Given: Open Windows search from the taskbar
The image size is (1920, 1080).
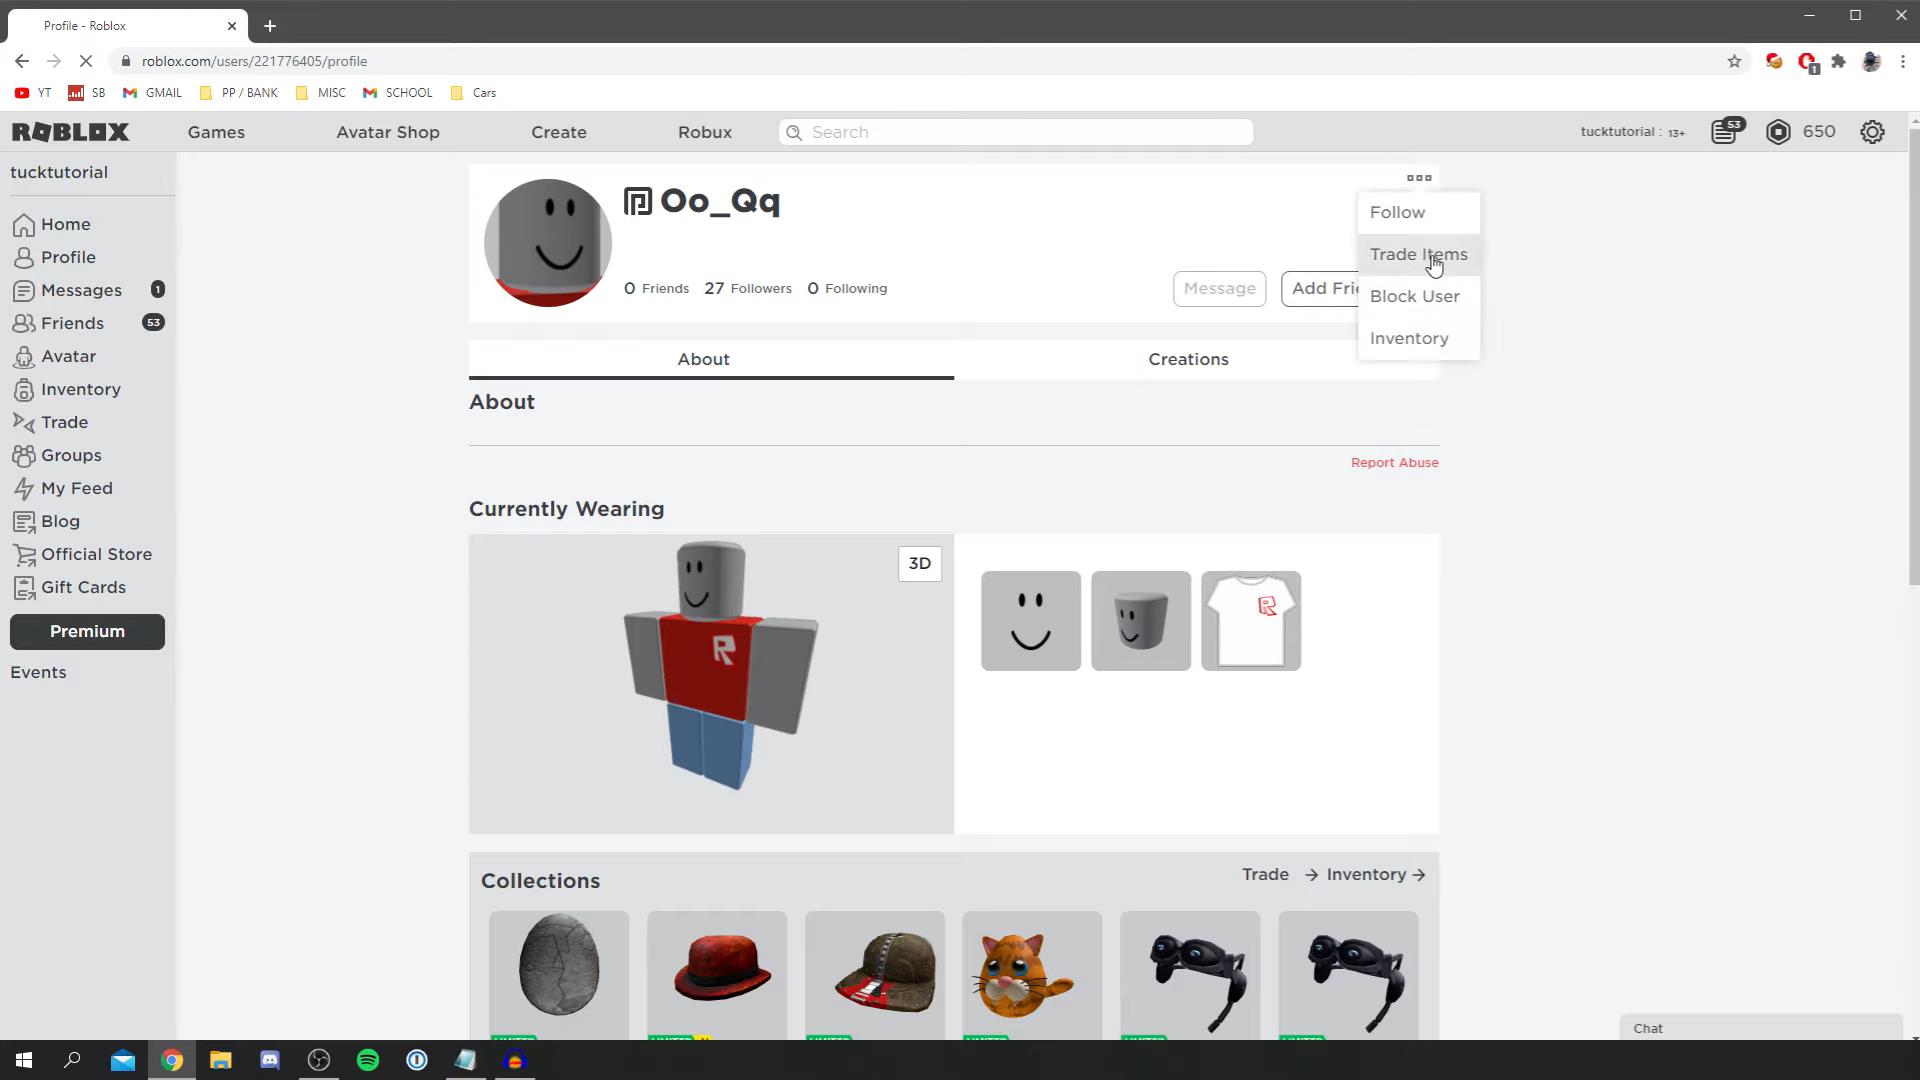Looking at the screenshot, I should (72, 1060).
